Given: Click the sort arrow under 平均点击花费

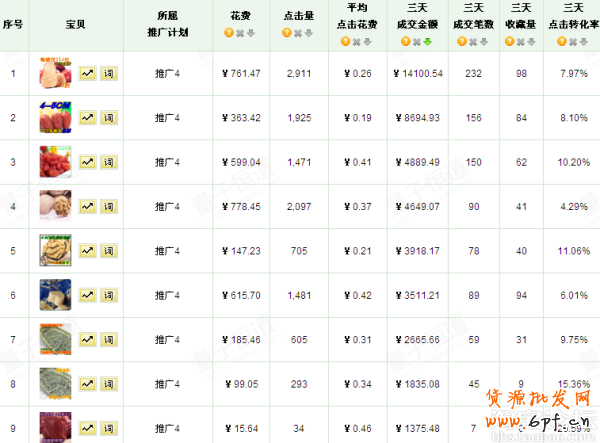Looking at the screenshot, I should (367, 42).
